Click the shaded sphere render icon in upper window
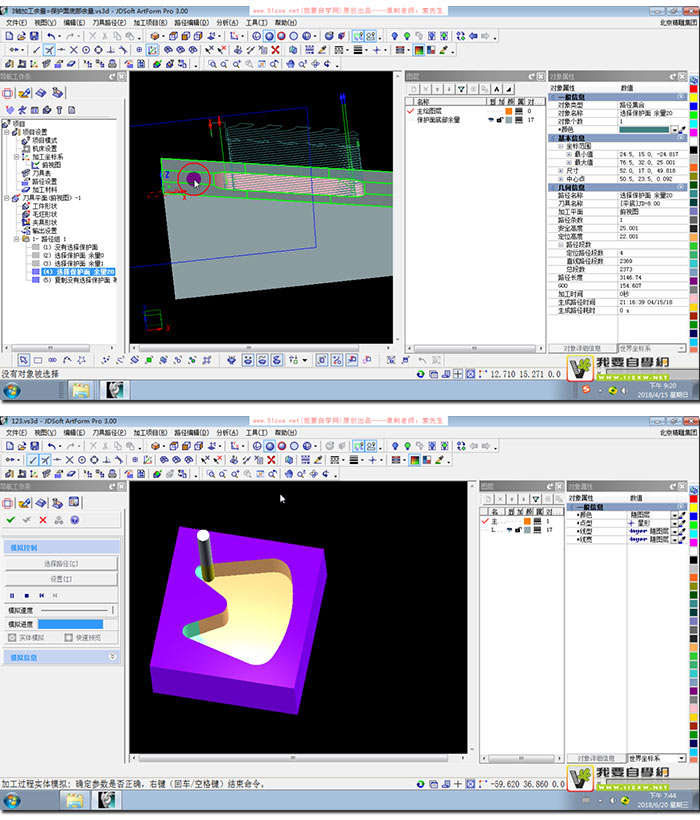Image resolution: width=700 pixels, height=820 pixels. pos(269,36)
